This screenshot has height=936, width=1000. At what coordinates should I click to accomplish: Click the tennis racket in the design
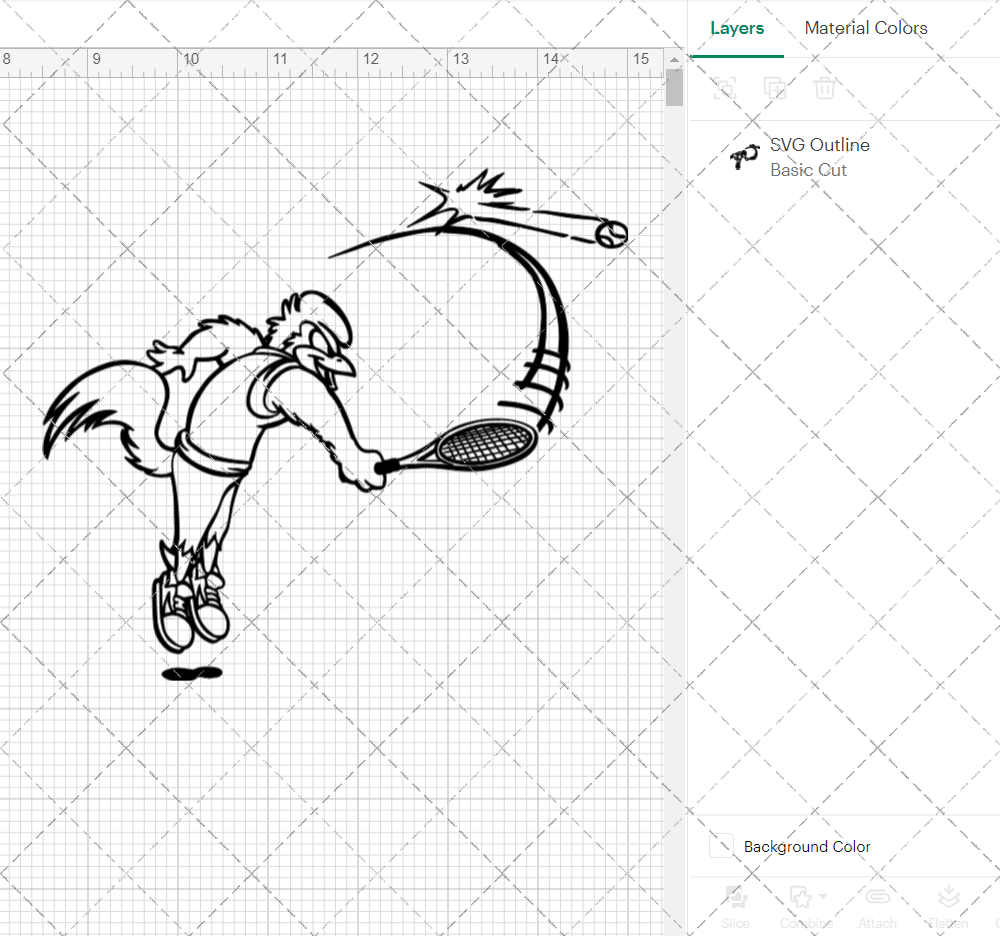click(x=457, y=448)
